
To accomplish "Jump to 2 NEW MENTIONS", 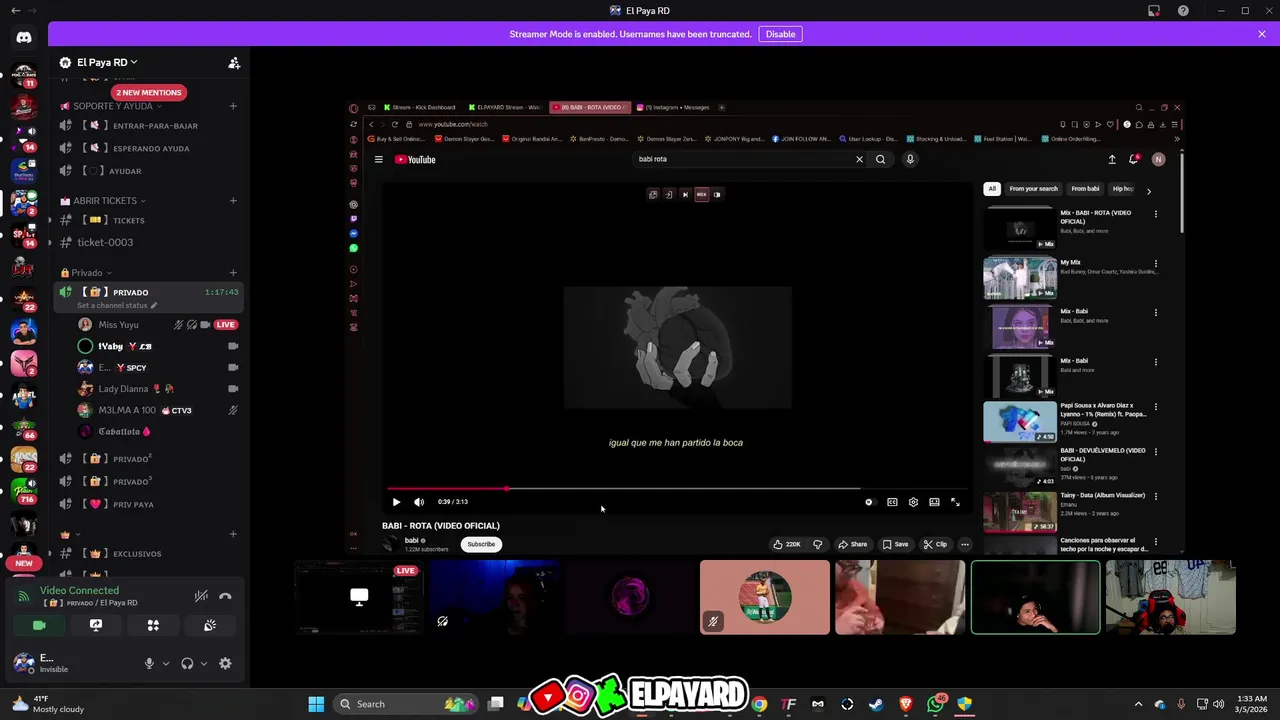I will pos(148,92).
